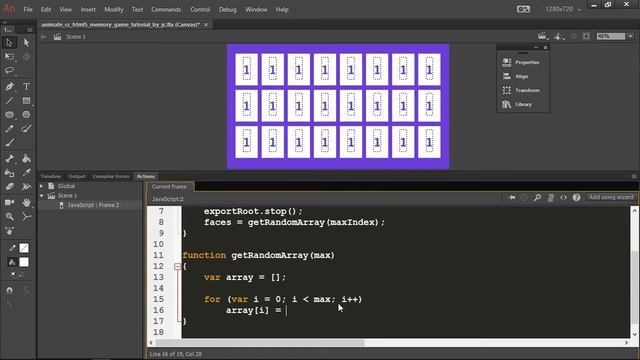Open the Modify menu
The width and height of the screenshot is (640, 360).
click(x=113, y=9)
